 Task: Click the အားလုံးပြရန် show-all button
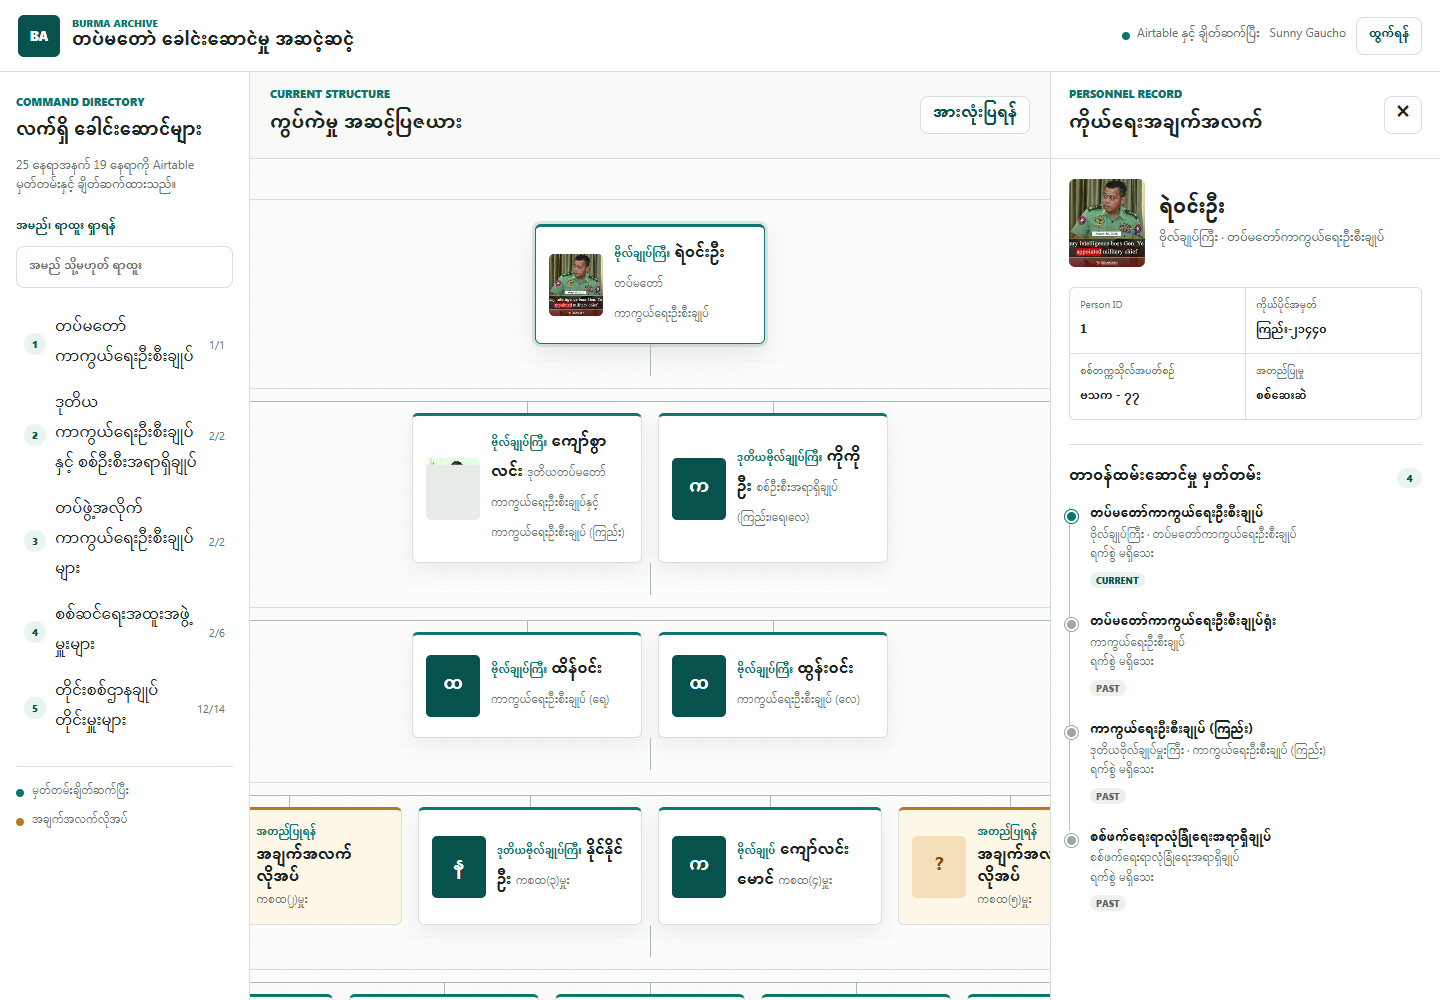click(x=975, y=114)
